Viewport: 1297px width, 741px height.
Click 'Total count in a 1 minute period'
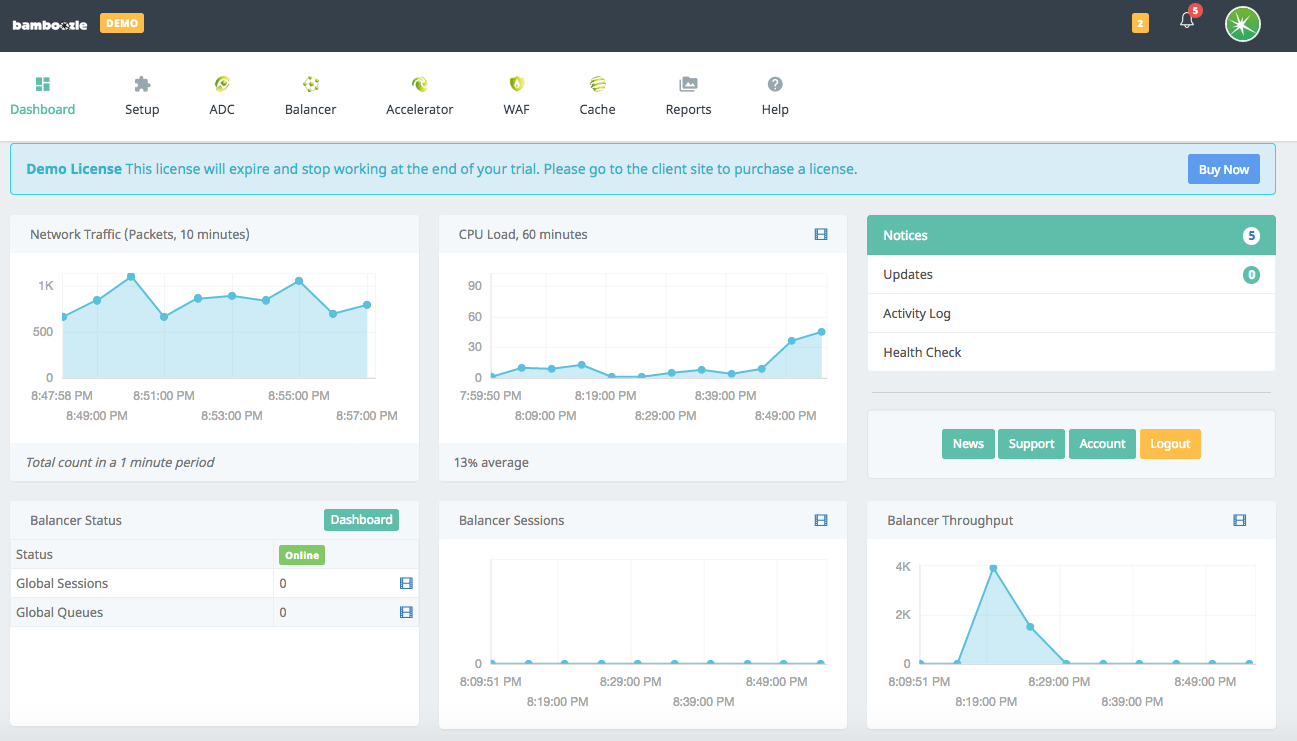click(x=120, y=463)
